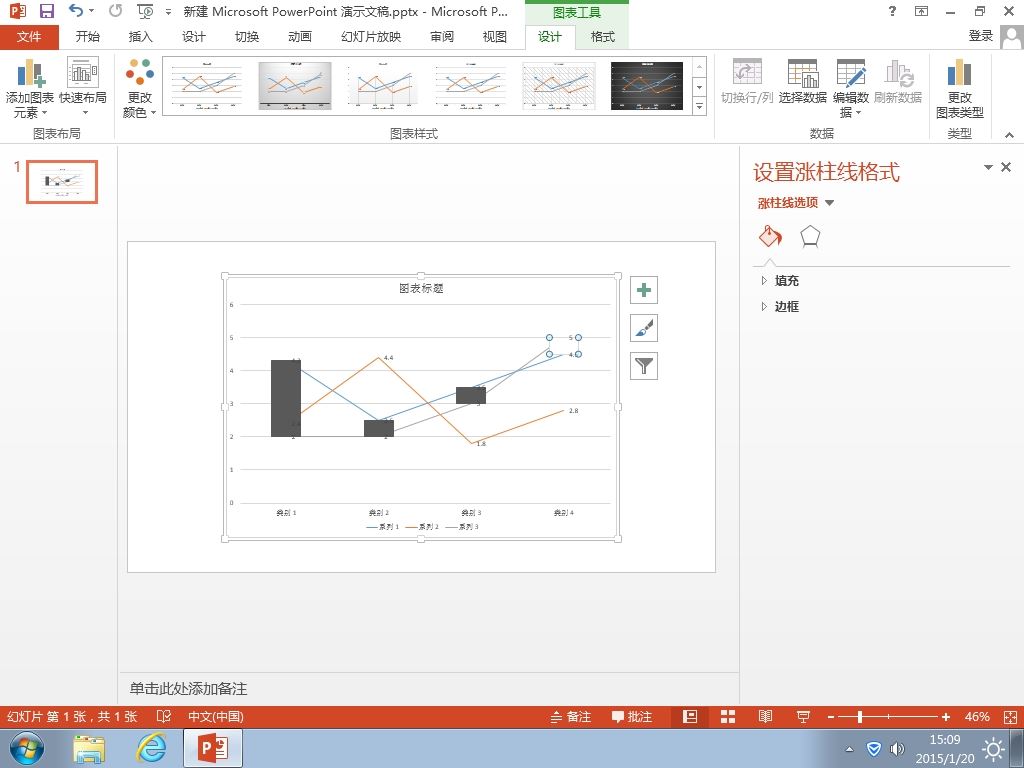Open Internet Explorer from taskbar
This screenshot has height=768, width=1024.
click(152, 748)
